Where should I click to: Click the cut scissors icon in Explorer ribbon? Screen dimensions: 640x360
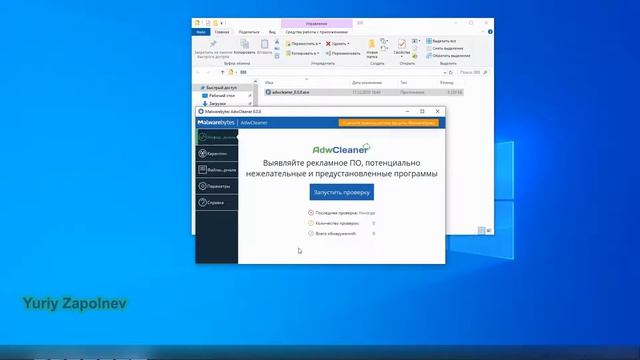[277, 42]
